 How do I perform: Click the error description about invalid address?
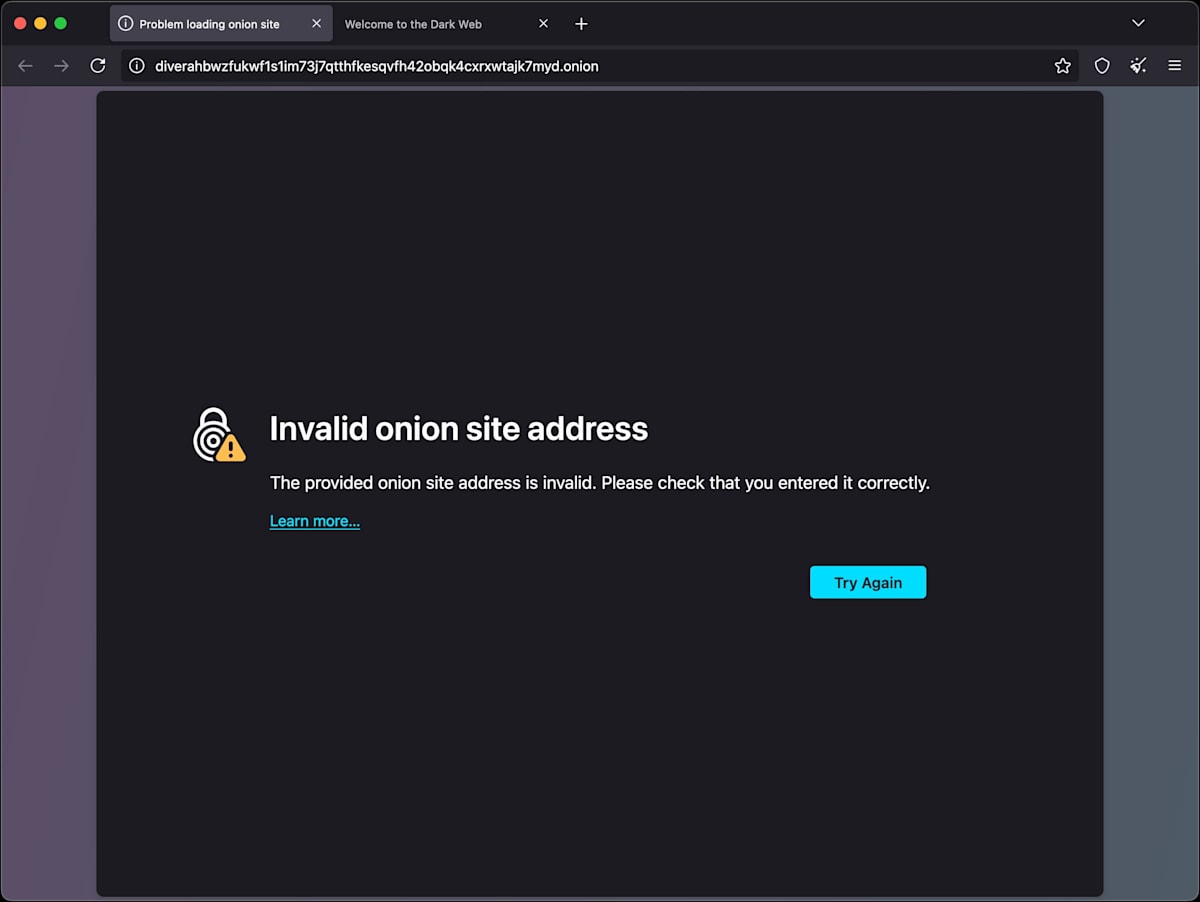[600, 483]
